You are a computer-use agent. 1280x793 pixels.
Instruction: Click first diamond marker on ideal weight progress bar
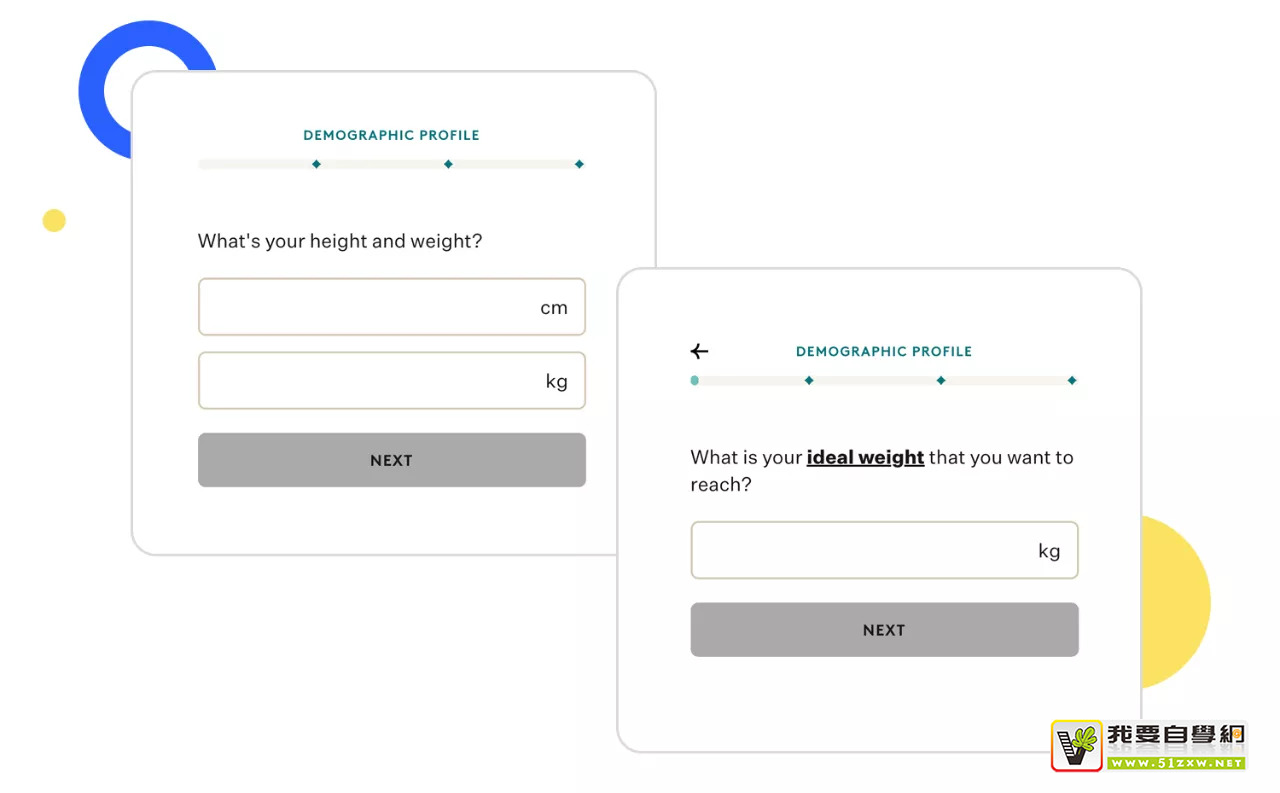809,381
